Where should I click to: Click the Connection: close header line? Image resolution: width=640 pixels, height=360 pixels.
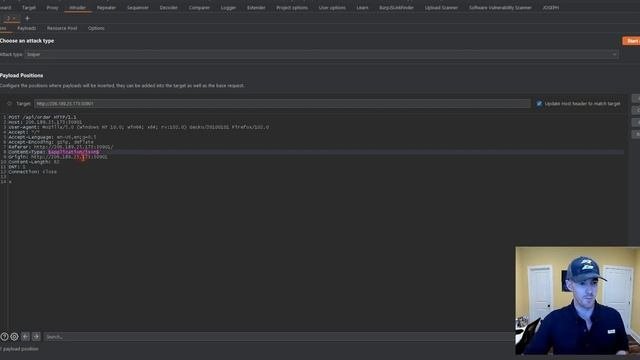point(33,172)
